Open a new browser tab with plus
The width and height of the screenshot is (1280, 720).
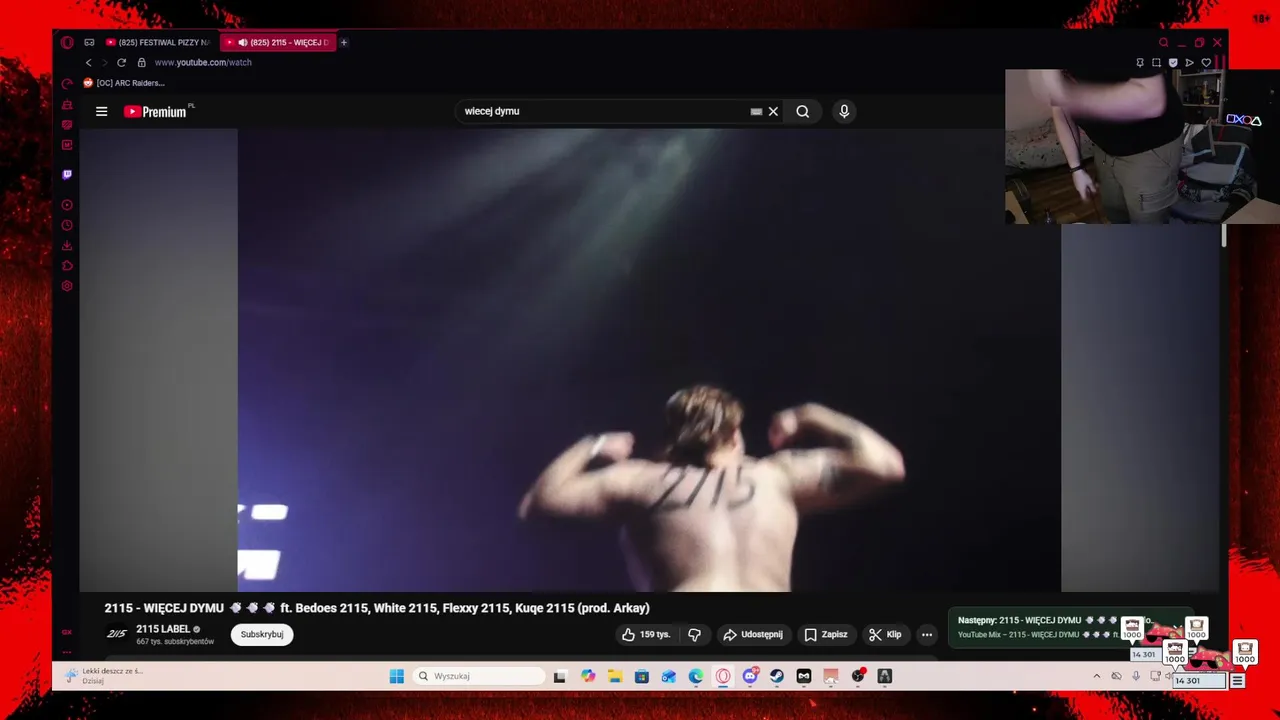pyautogui.click(x=343, y=42)
